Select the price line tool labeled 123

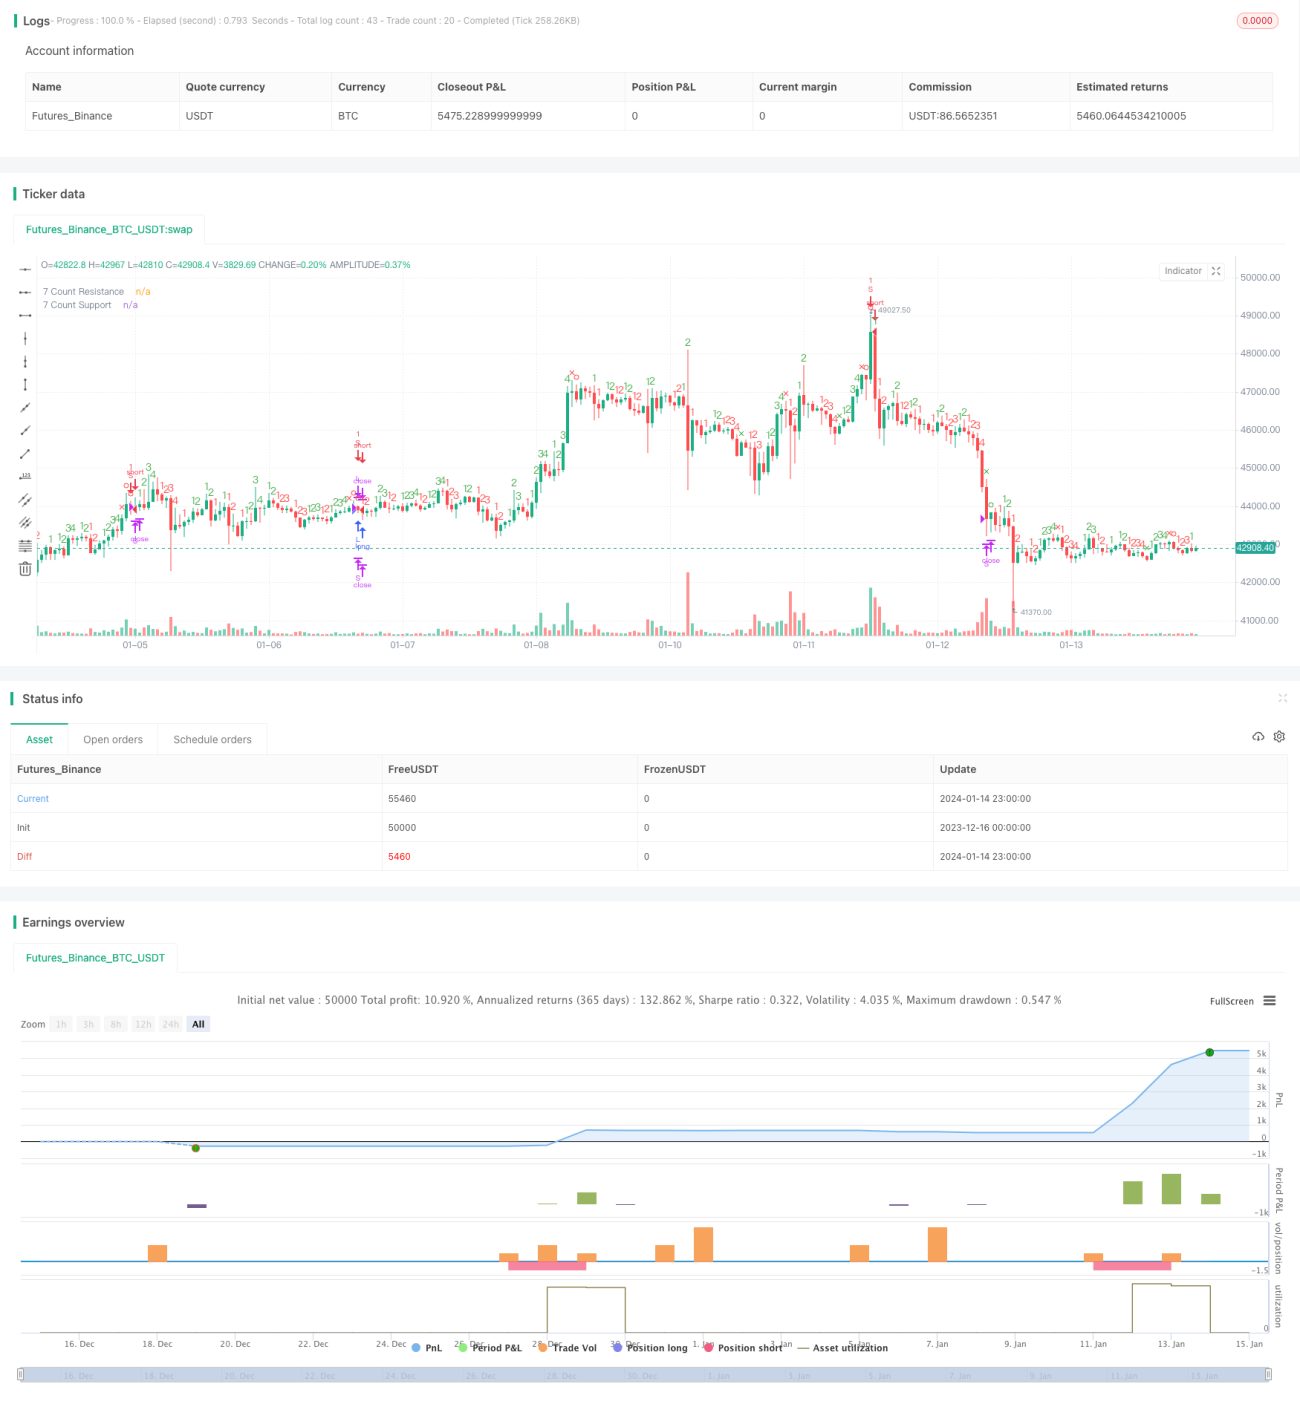[25, 476]
